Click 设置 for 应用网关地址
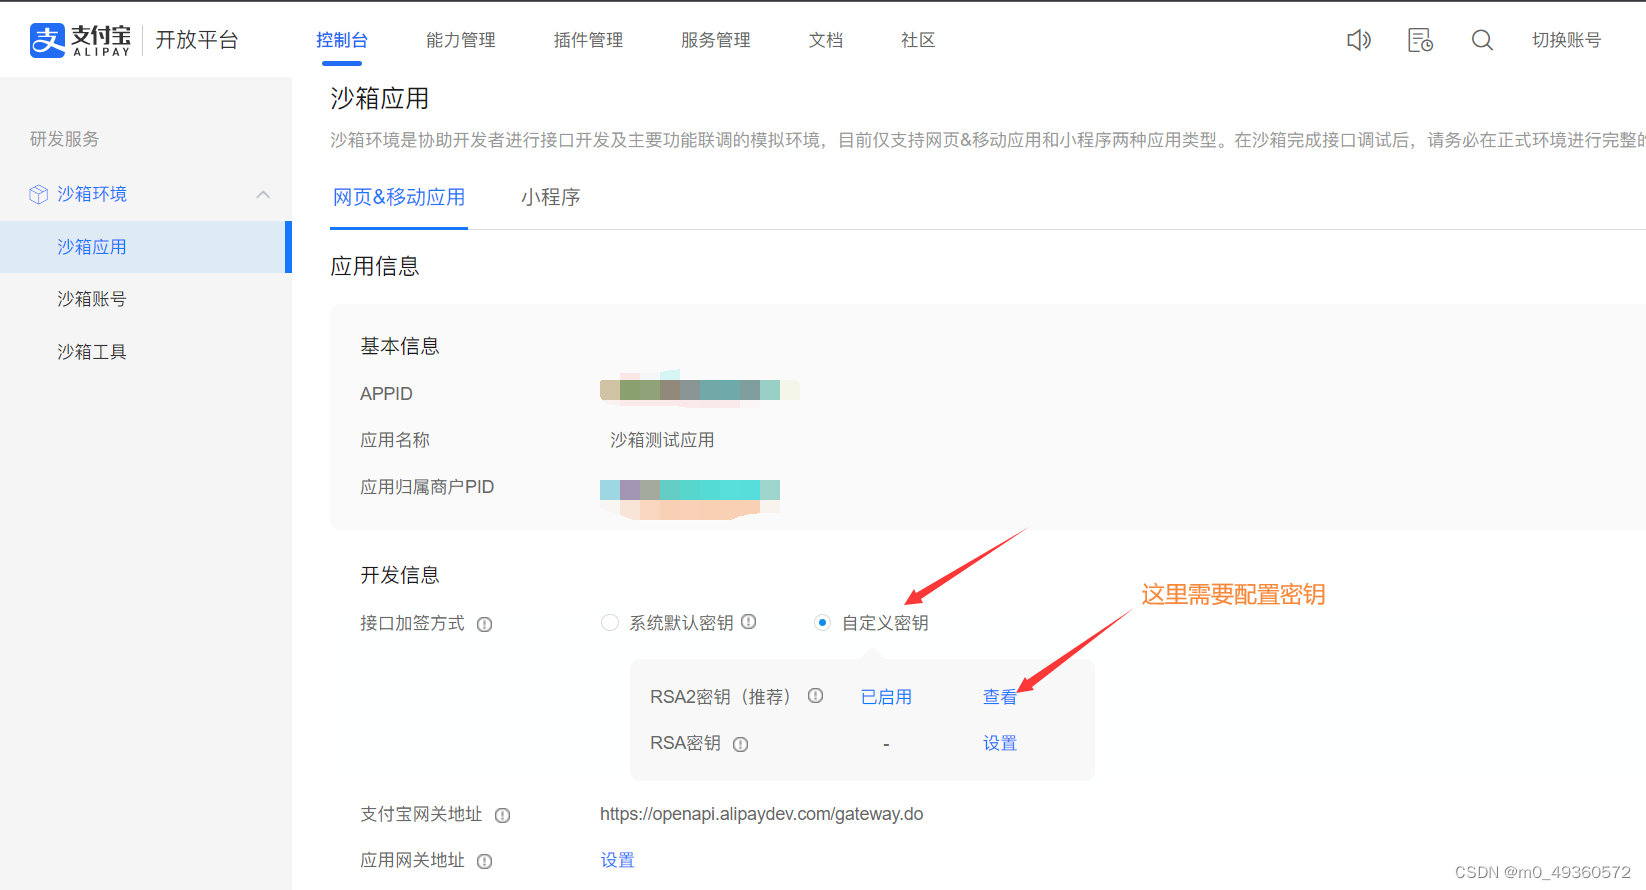This screenshot has width=1646, height=890. (x=617, y=860)
